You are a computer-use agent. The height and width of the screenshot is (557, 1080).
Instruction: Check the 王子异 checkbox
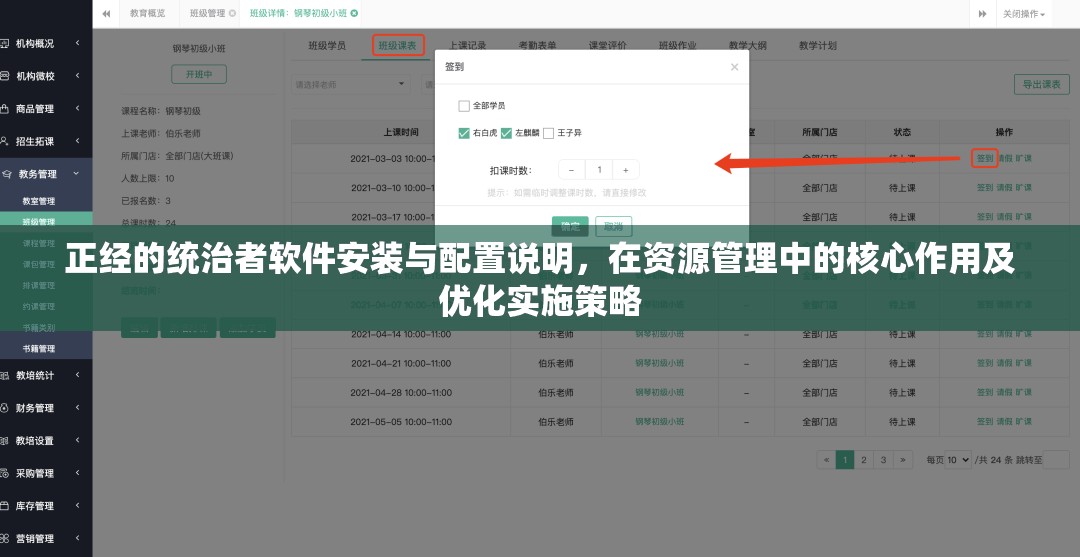548,133
